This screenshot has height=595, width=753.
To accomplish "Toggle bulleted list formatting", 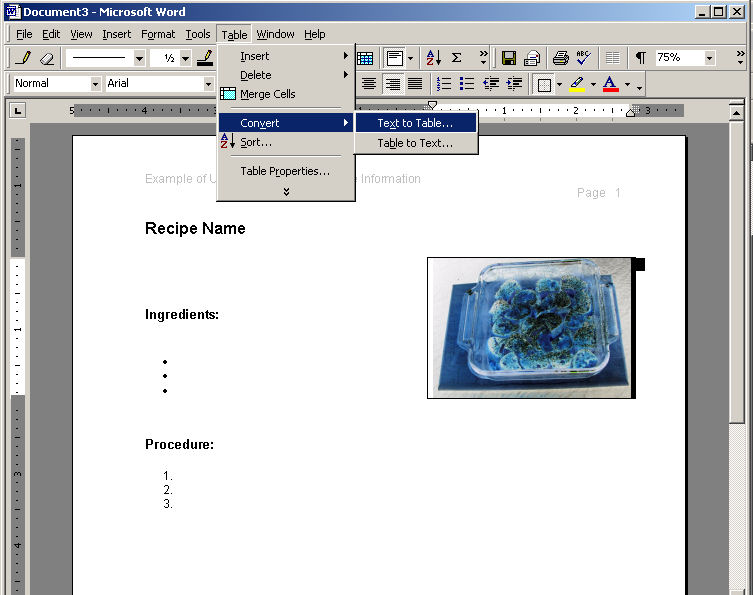I will point(467,84).
